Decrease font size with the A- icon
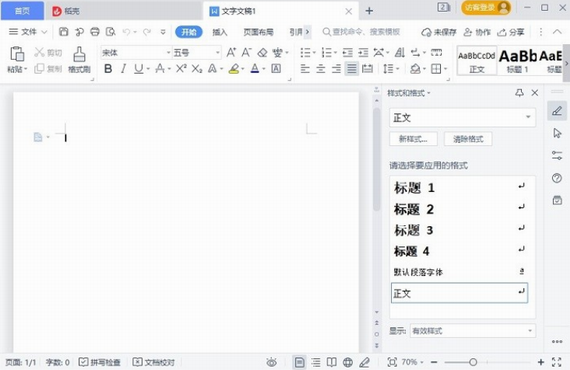 [x=246, y=53]
